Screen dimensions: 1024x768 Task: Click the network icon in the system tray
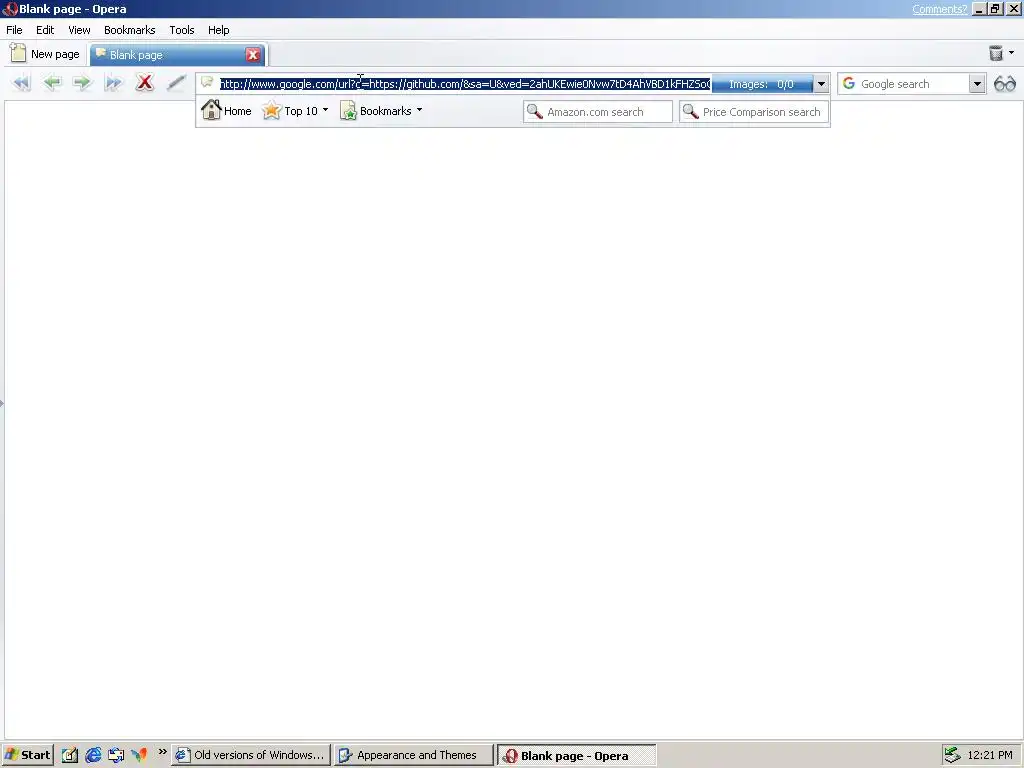[x=952, y=755]
